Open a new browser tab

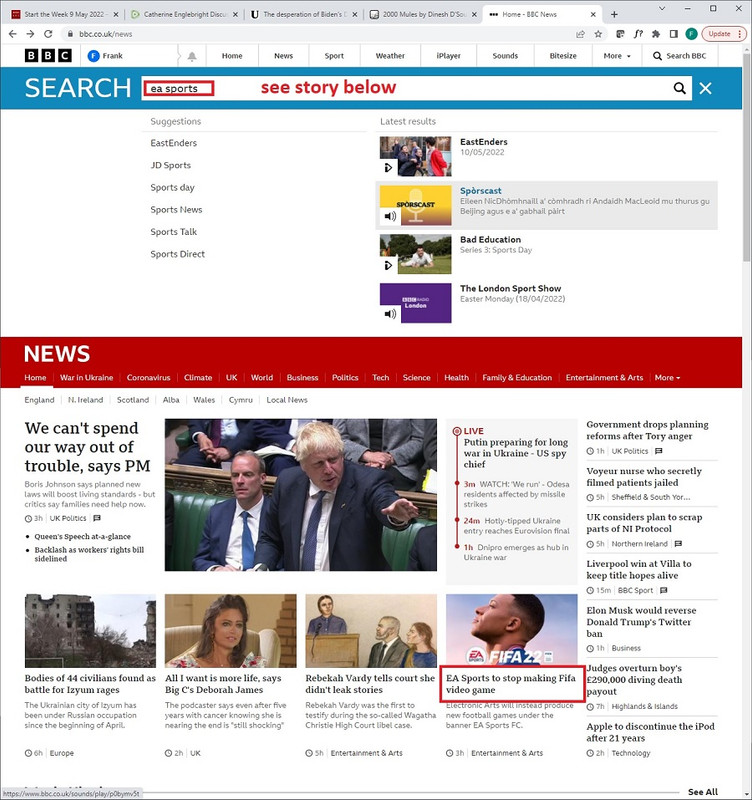[614, 14]
